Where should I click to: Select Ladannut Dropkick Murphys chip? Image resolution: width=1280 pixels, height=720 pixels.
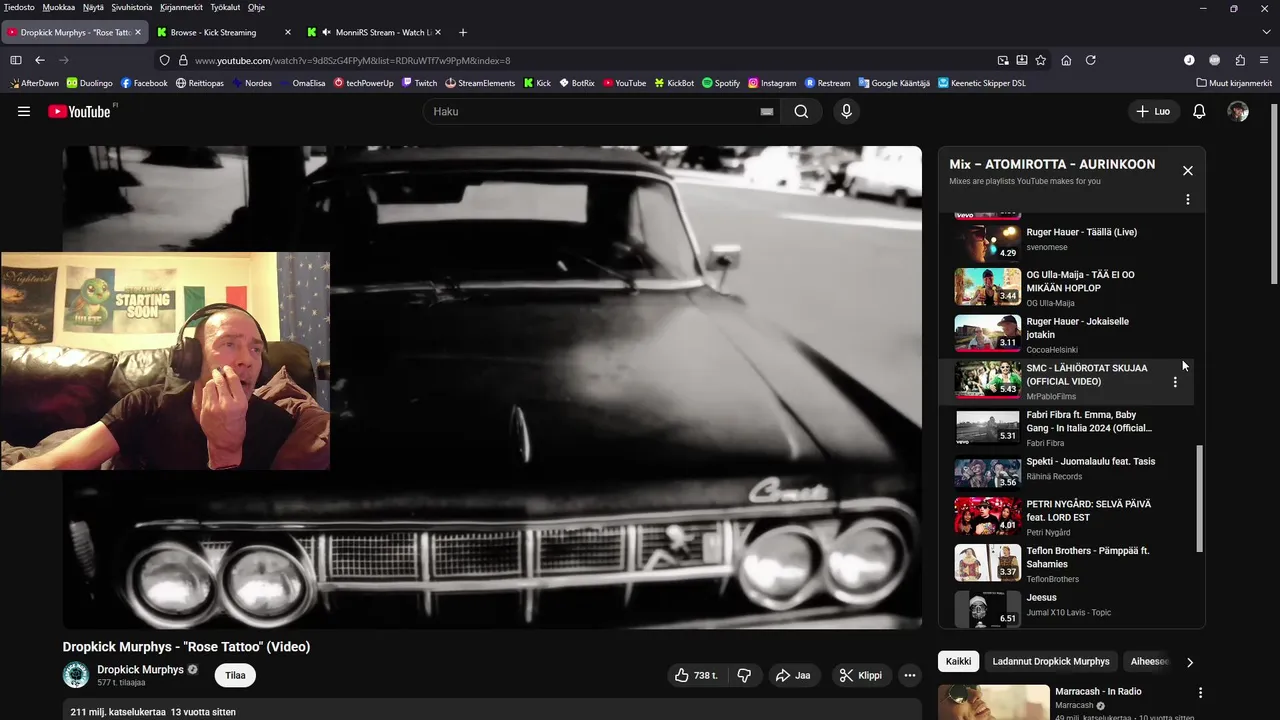point(1050,661)
